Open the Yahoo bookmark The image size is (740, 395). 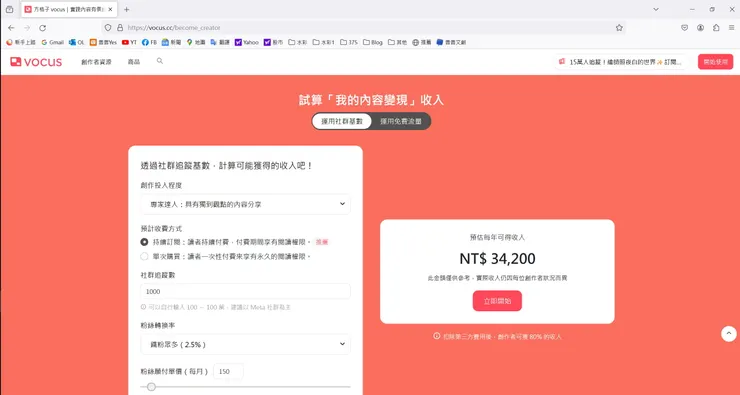coord(247,42)
